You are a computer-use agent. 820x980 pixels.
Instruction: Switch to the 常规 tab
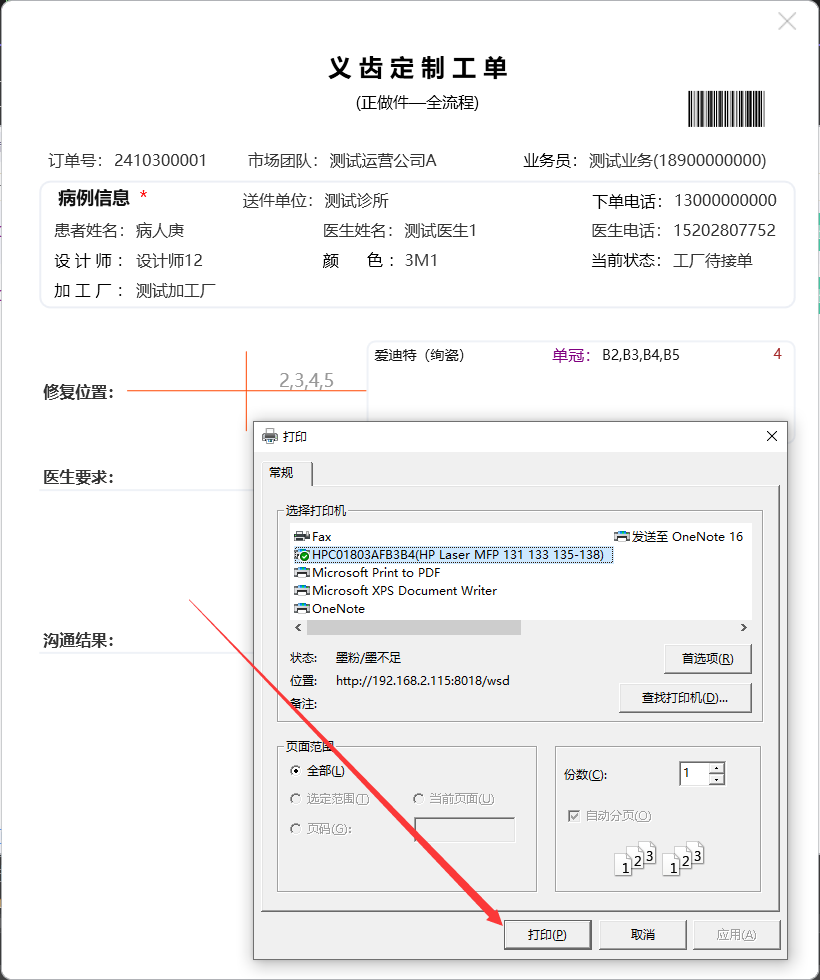point(282,473)
